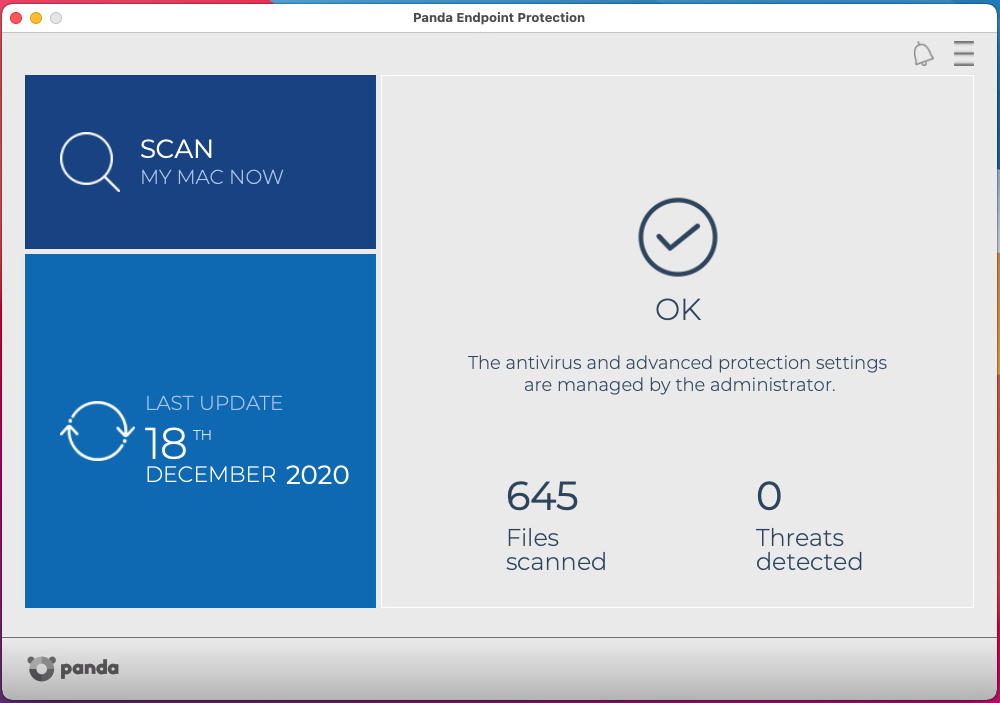The image size is (1000, 703).
Task: Click the "Threats detected" label
Action: [809, 550]
